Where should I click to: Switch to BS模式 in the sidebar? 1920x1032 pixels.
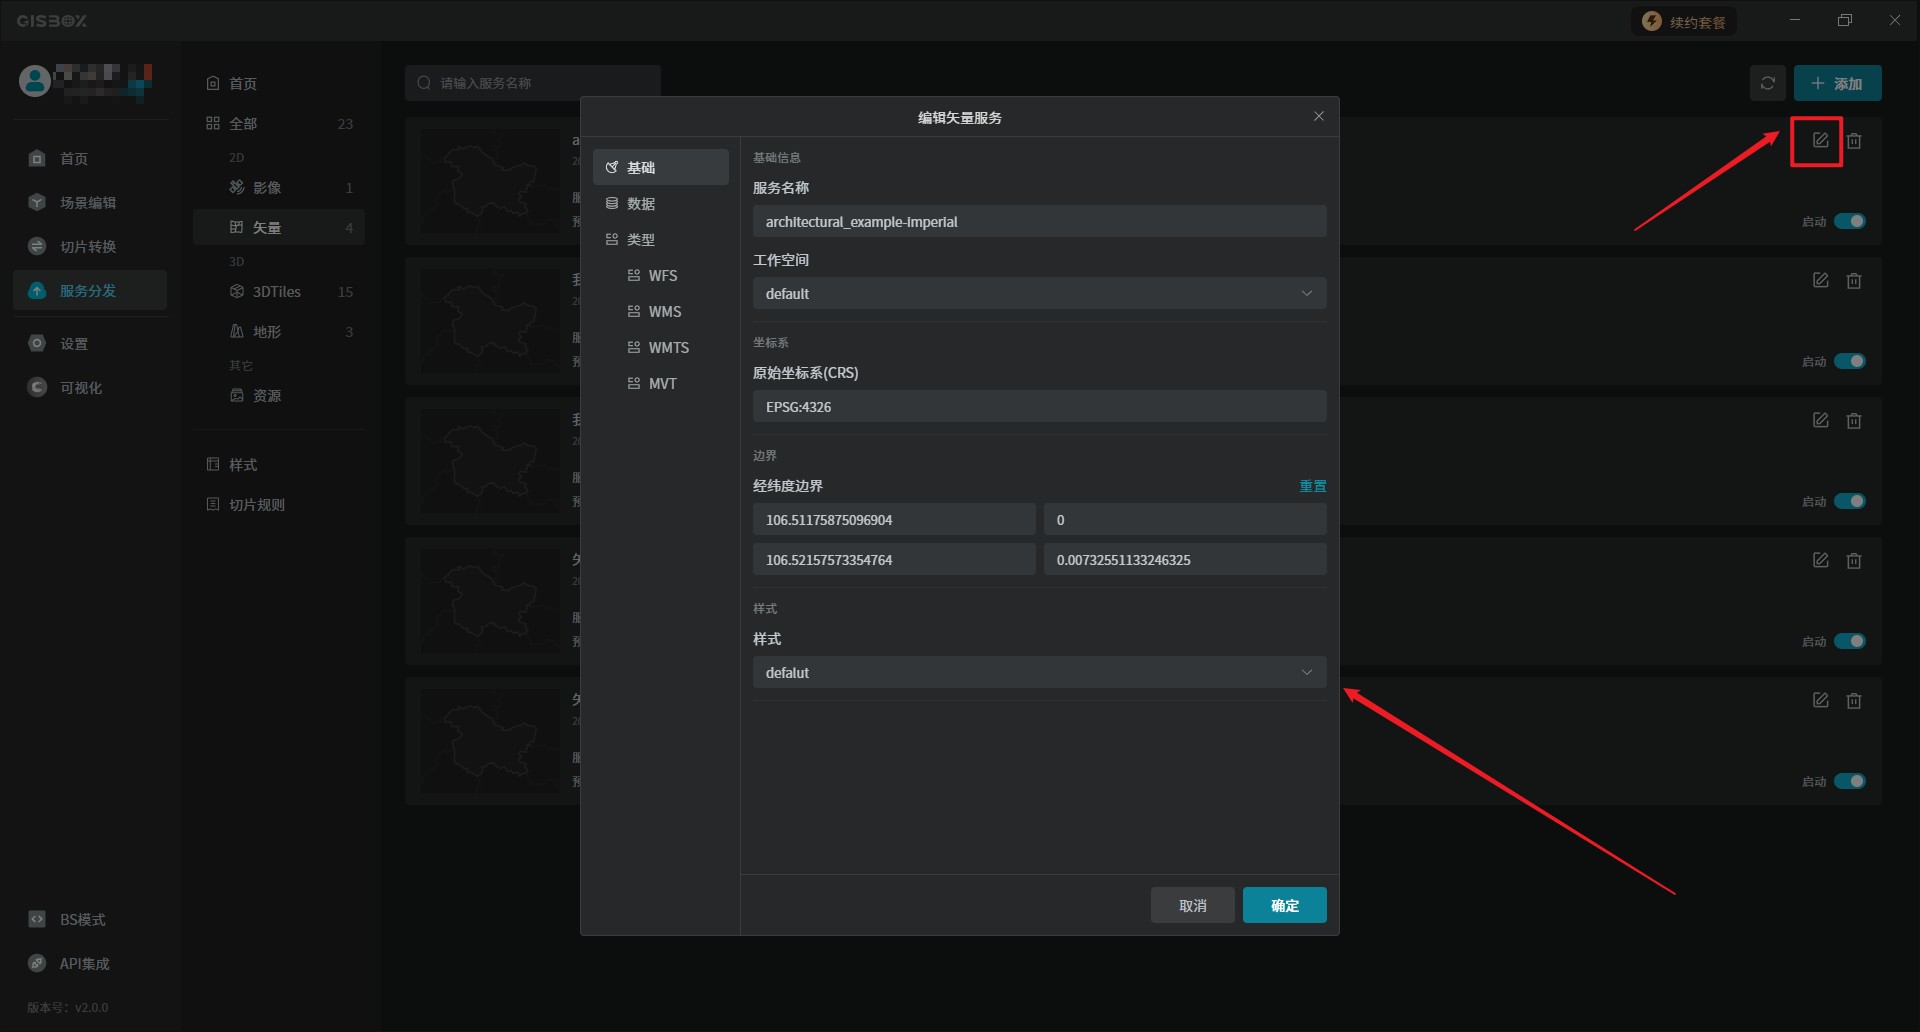click(82, 920)
